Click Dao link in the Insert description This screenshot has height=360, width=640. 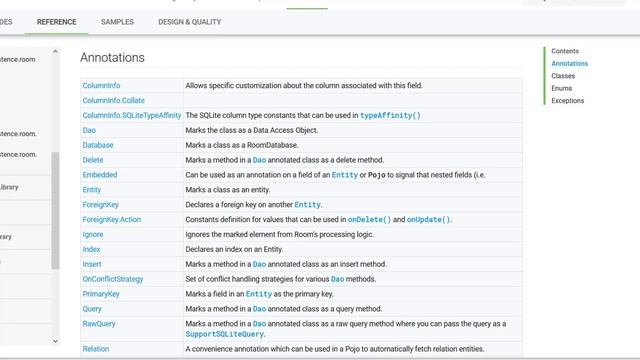point(259,264)
